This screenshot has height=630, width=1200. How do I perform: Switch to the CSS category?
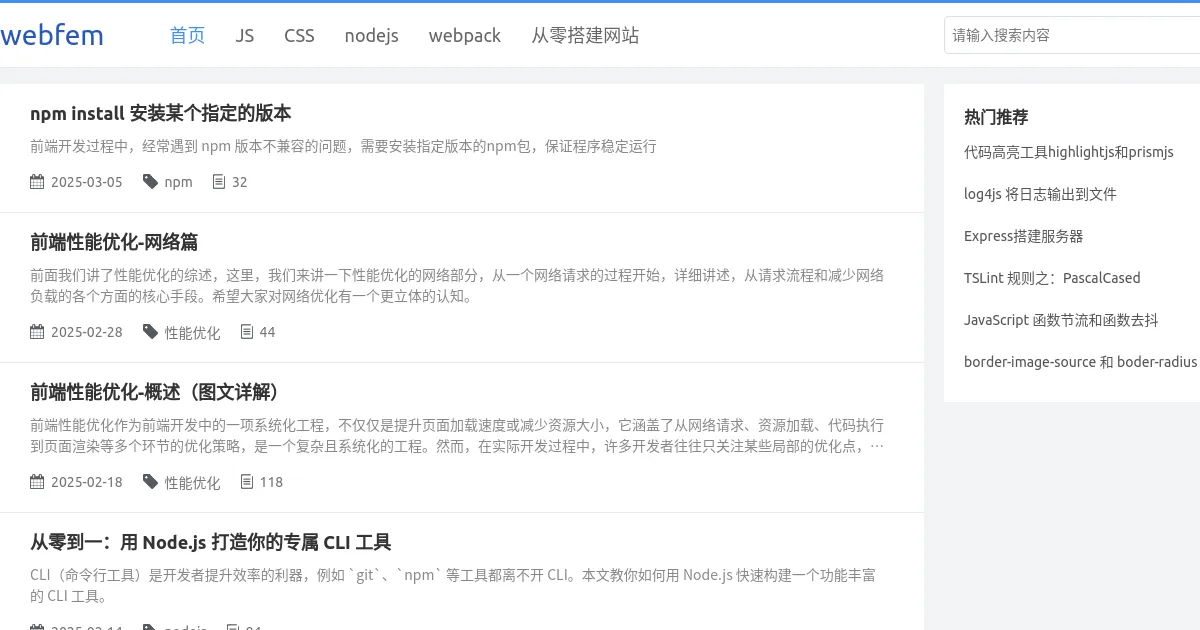point(299,35)
